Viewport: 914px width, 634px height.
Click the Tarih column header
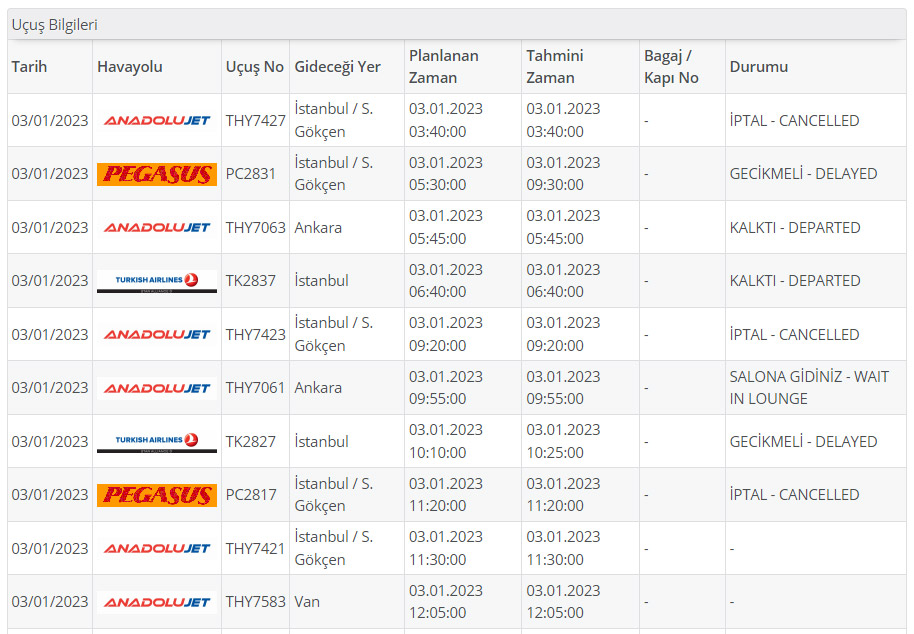(x=29, y=67)
